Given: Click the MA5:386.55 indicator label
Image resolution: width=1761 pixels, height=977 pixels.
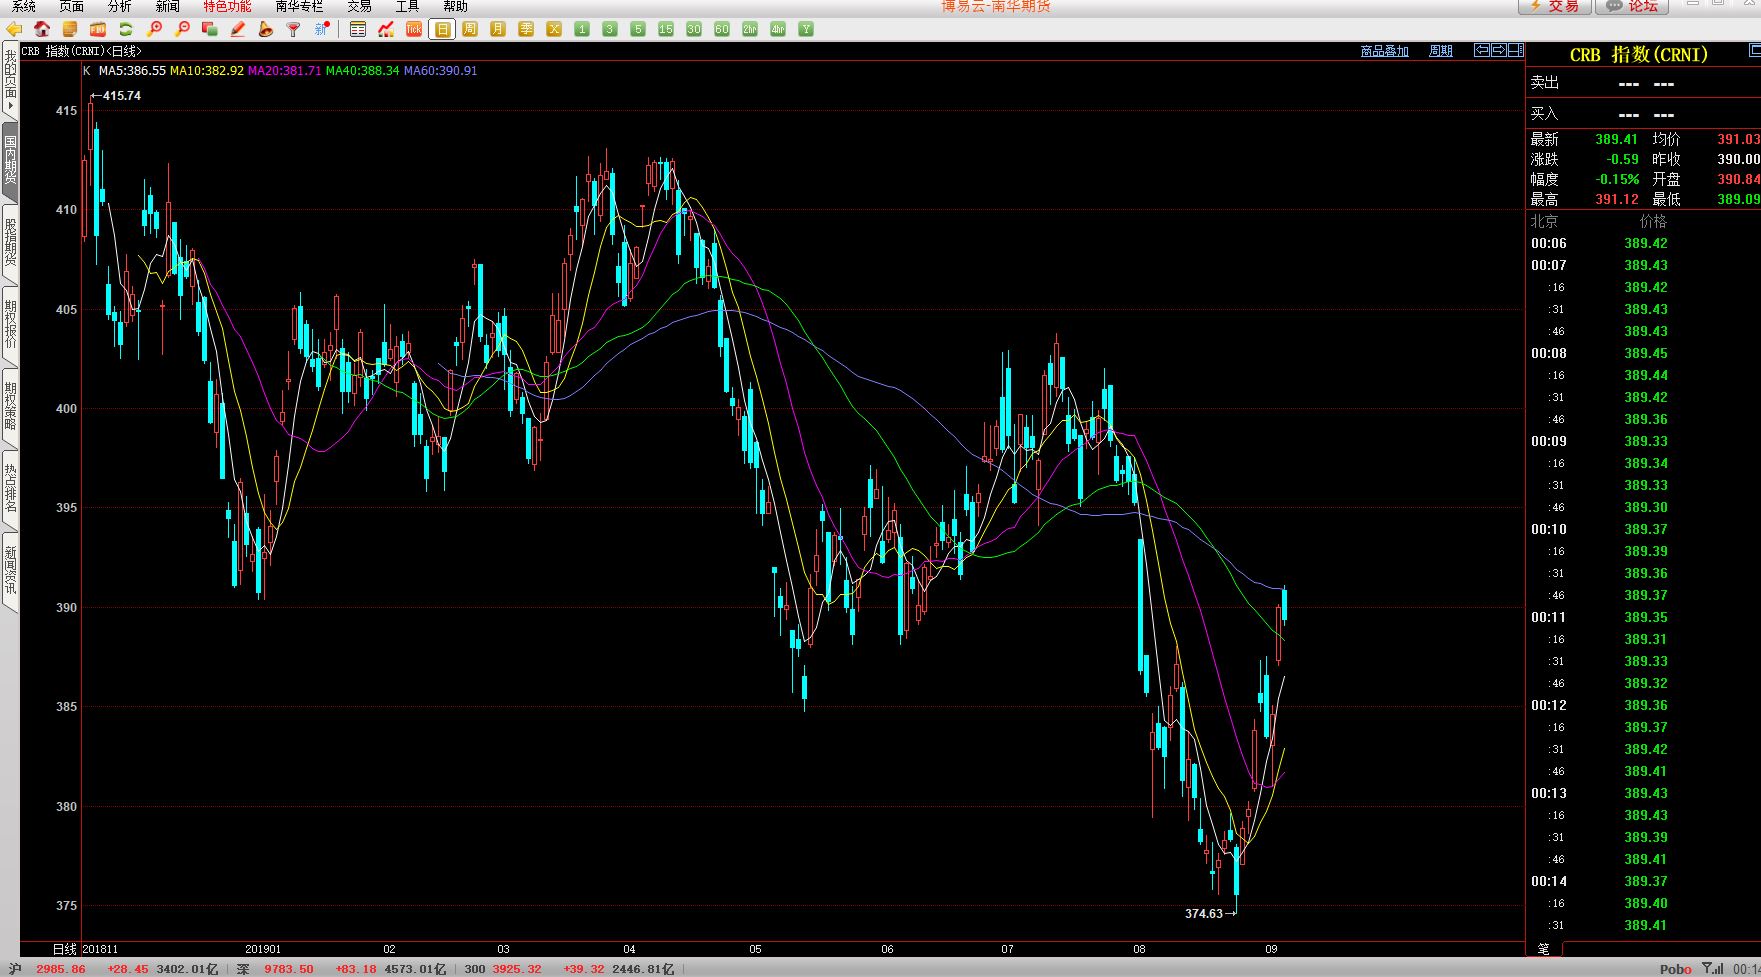Looking at the screenshot, I should click(132, 71).
